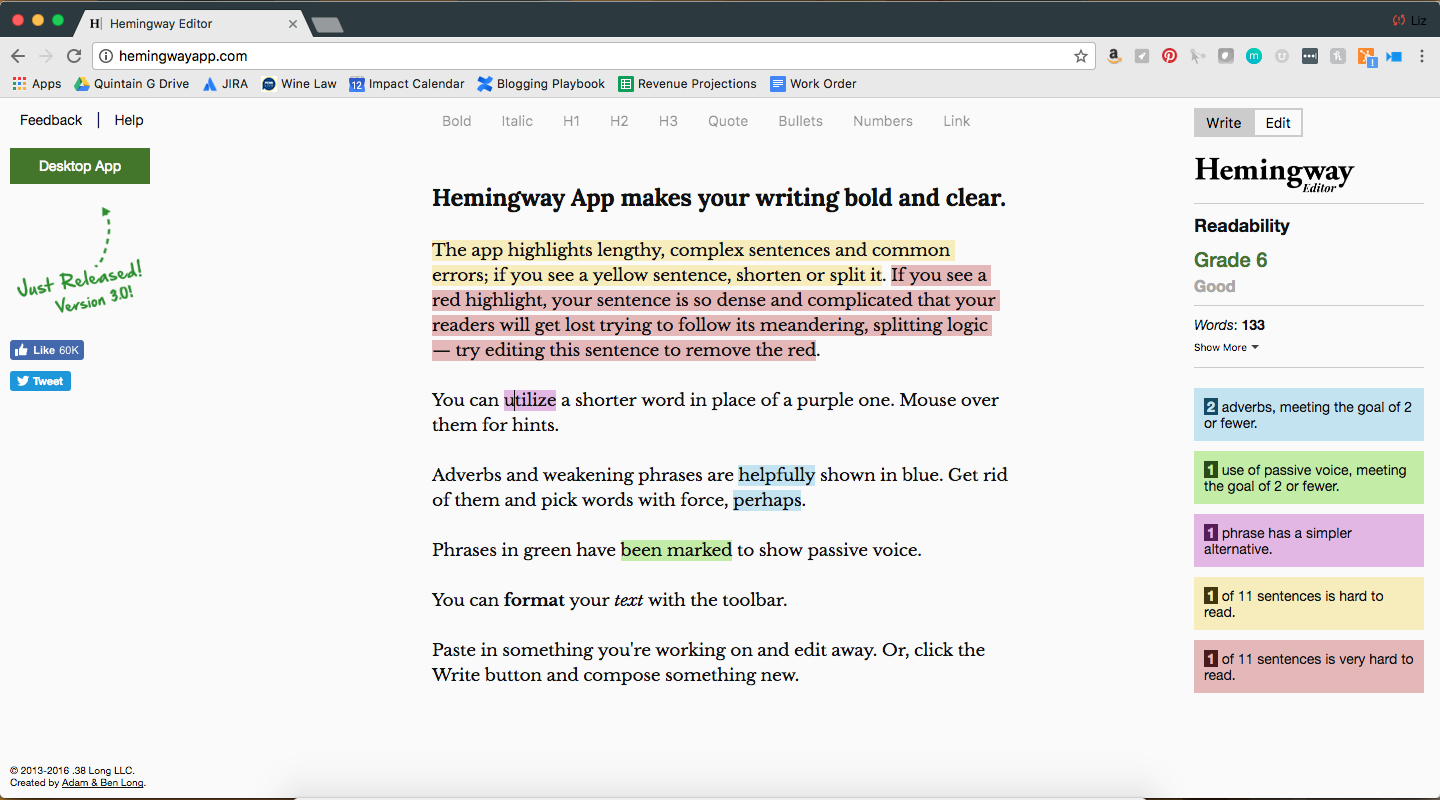Click the Twitter Tweet button
Screen dimensions: 1440x800
coord(40,381)
